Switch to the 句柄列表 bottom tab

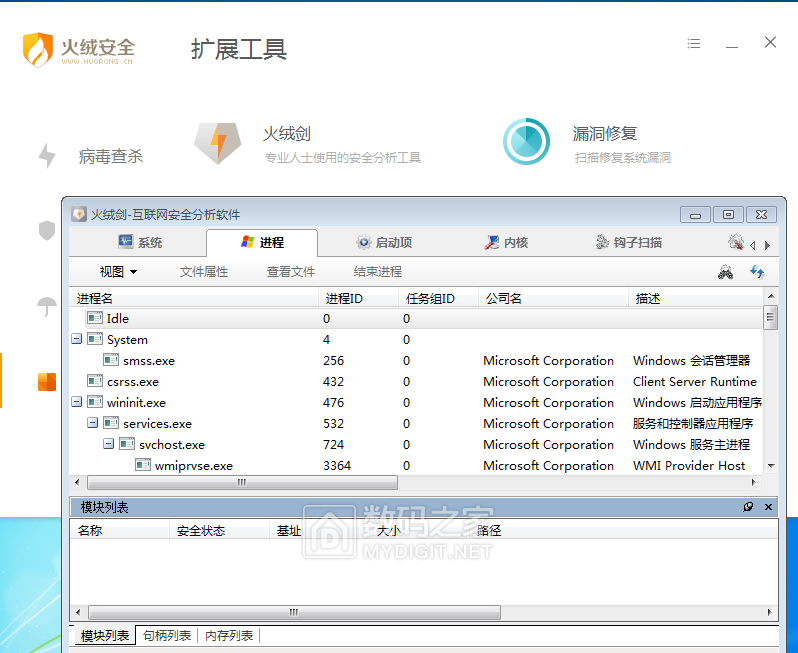click(x=167, y=636)
